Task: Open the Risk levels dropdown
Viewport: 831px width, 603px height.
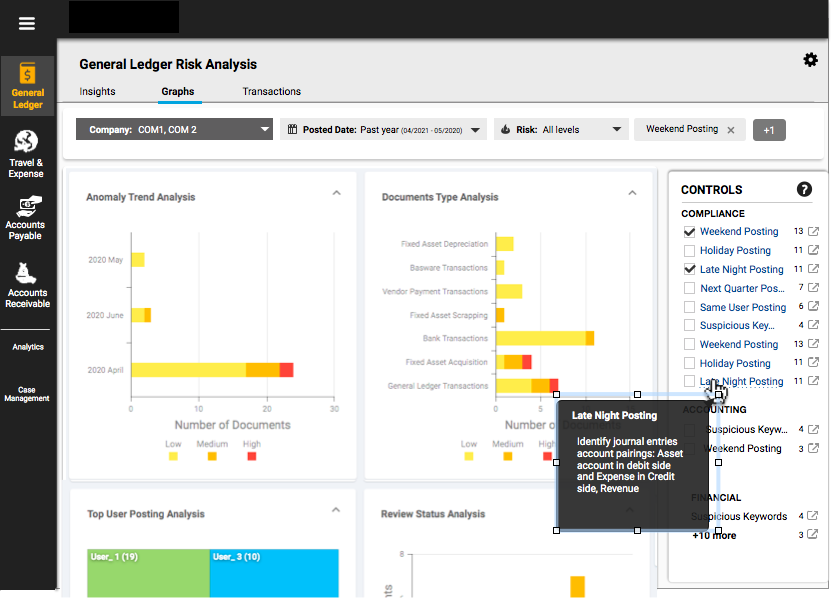Action: [x=561, y=129]
